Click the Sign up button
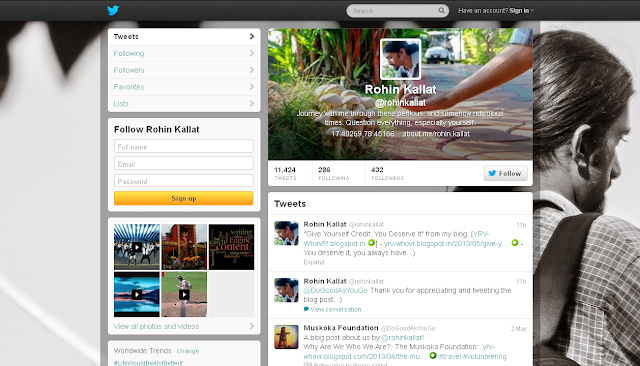This screenshot has height=366, width=640. [x=184, y=198]
